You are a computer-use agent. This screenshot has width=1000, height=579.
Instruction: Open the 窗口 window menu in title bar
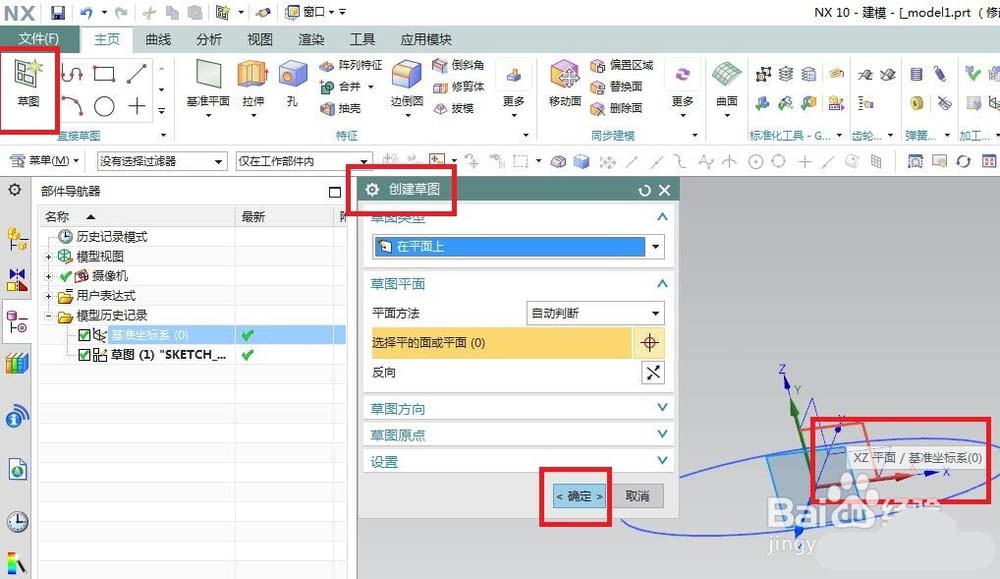click(x=311, y=12)
